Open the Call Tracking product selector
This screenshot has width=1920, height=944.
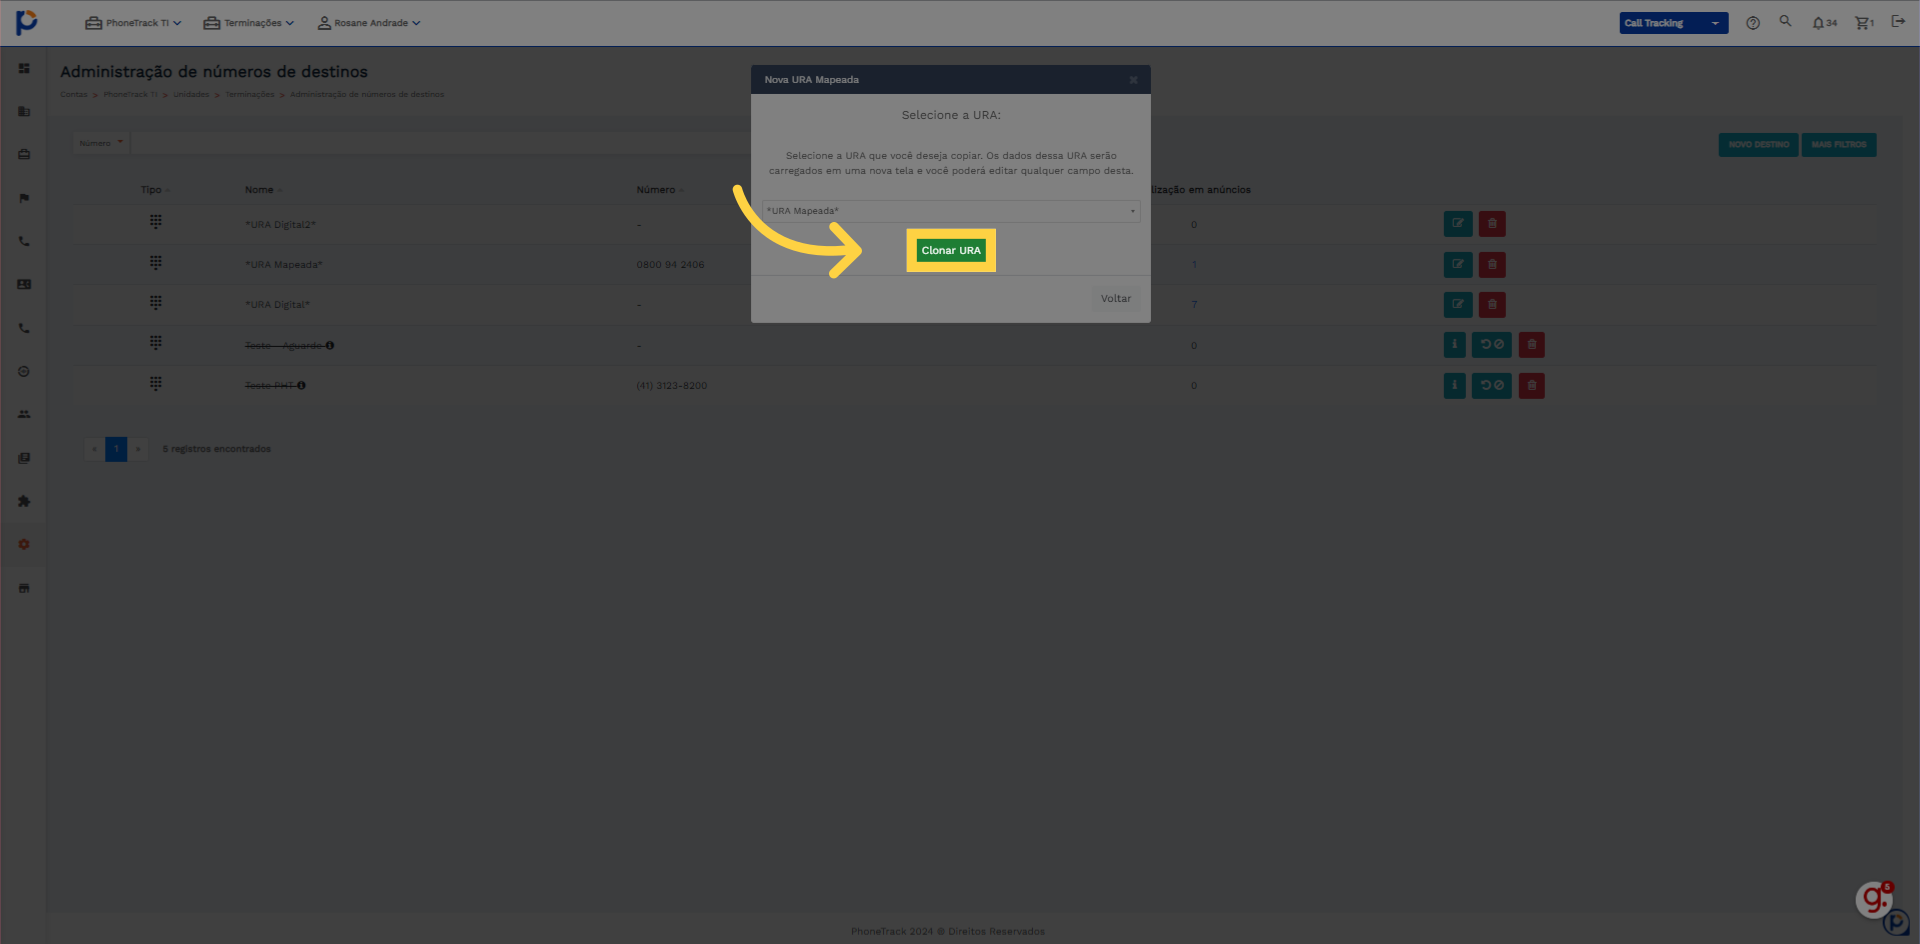1673,23
